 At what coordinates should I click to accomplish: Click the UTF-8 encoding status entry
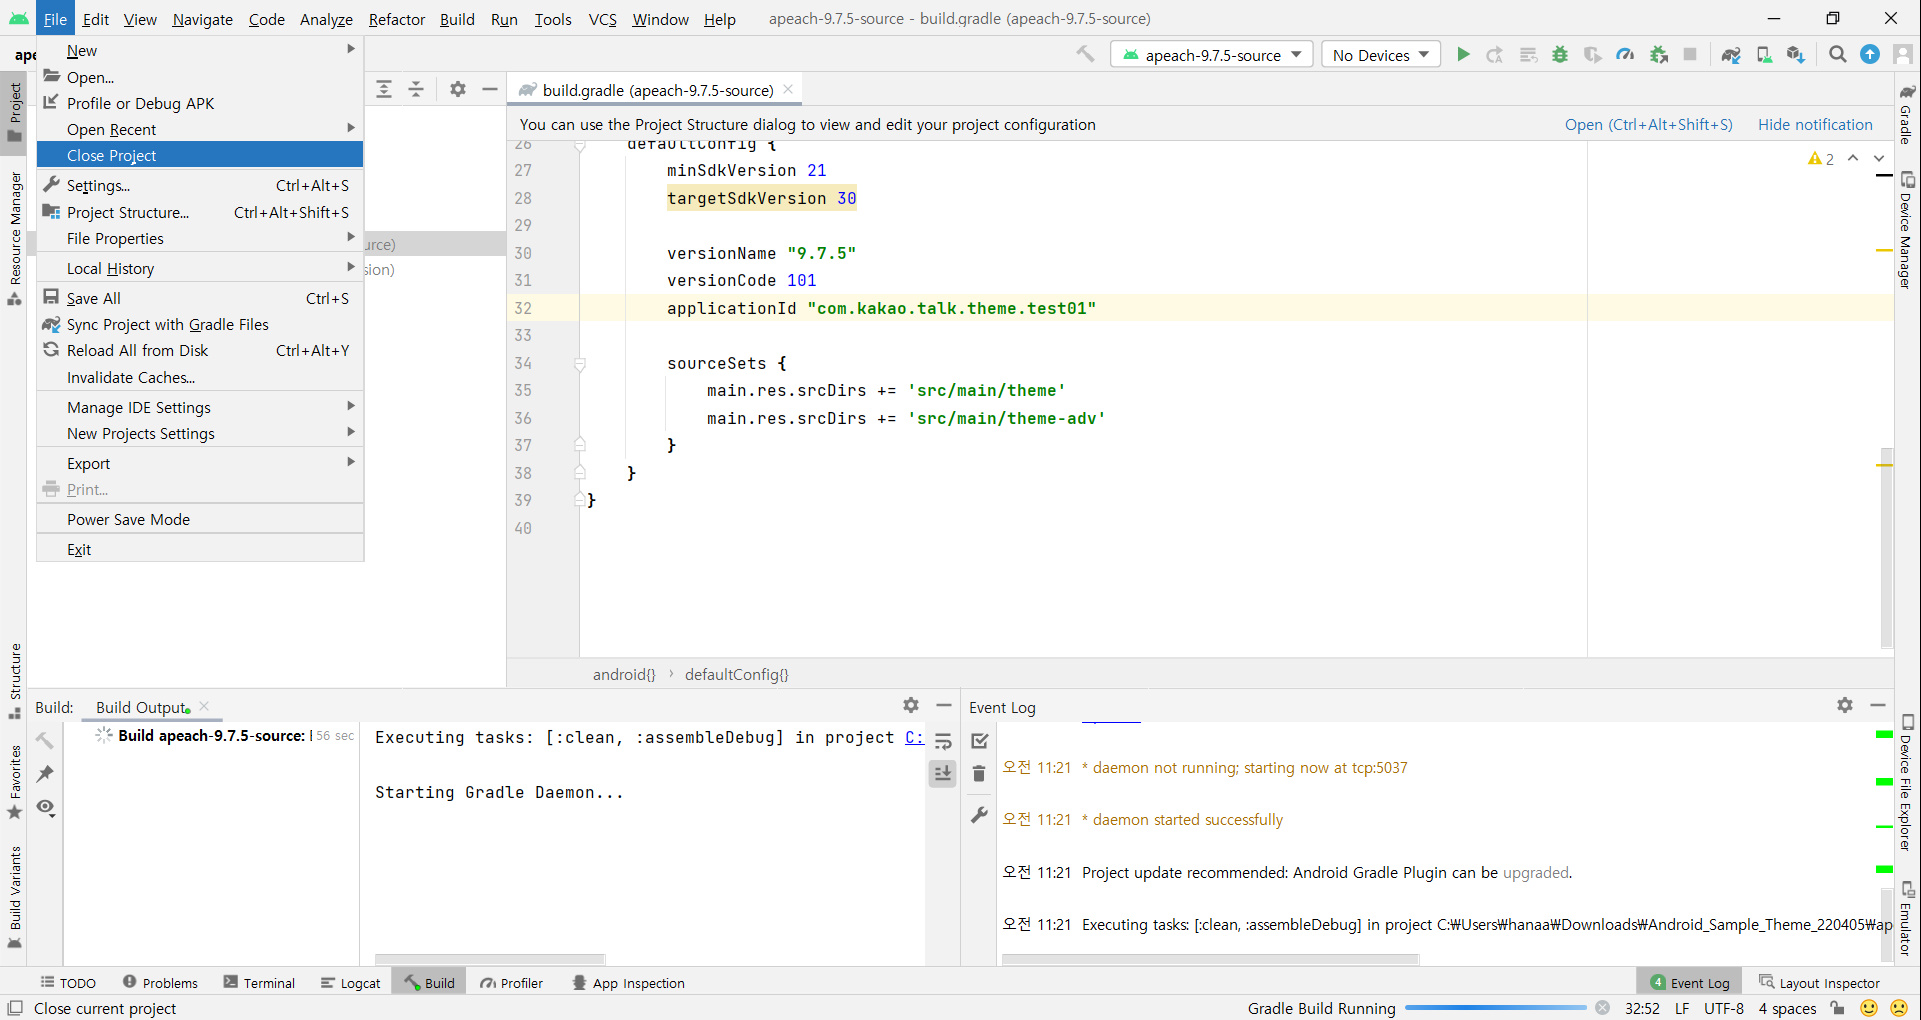1724,1008
